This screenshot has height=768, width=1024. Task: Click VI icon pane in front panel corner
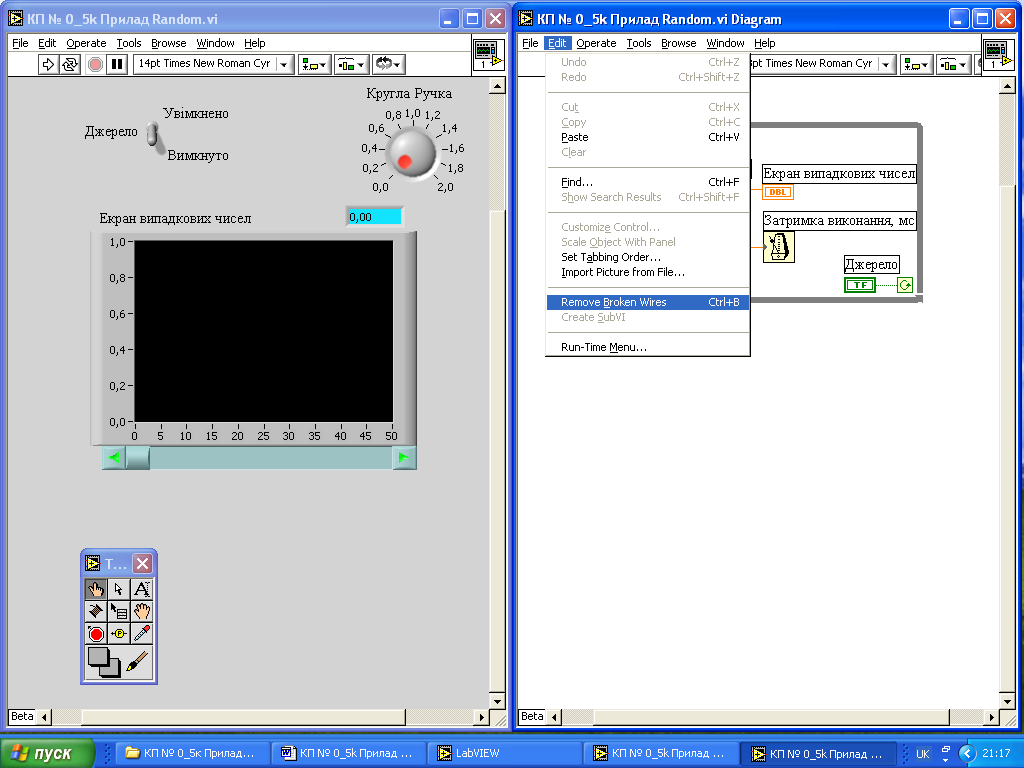488,54
